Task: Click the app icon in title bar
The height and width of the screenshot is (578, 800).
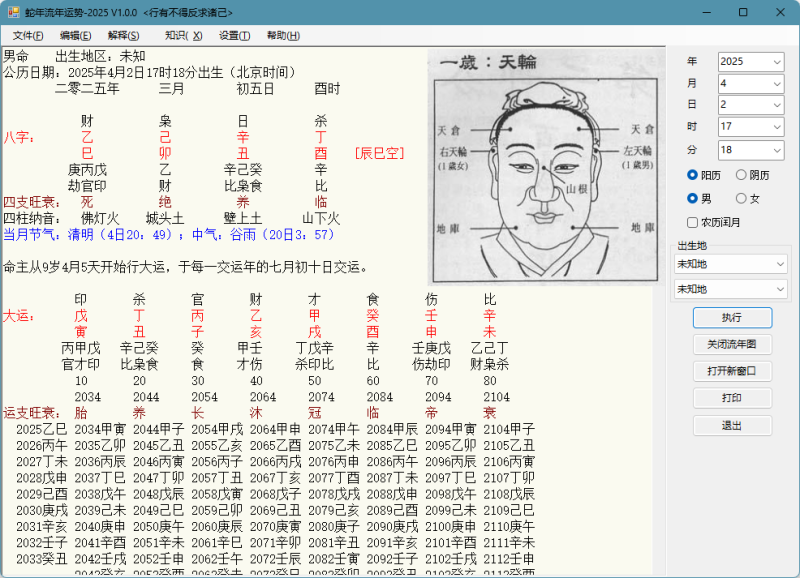Action: pyautogui.click(x=13, y=12)
